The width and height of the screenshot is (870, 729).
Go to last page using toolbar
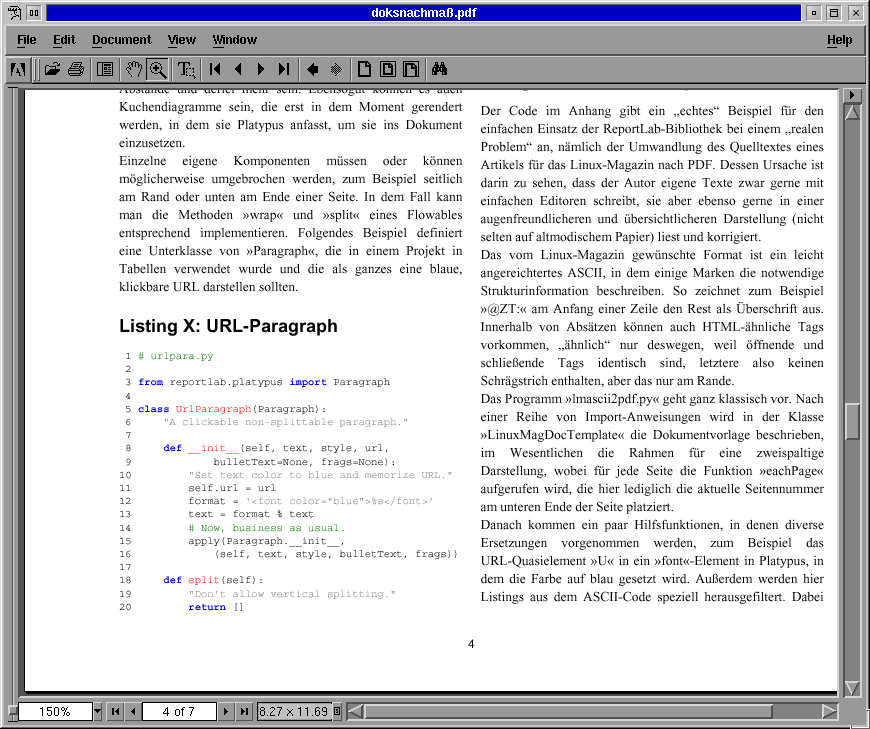pos(284,70)
